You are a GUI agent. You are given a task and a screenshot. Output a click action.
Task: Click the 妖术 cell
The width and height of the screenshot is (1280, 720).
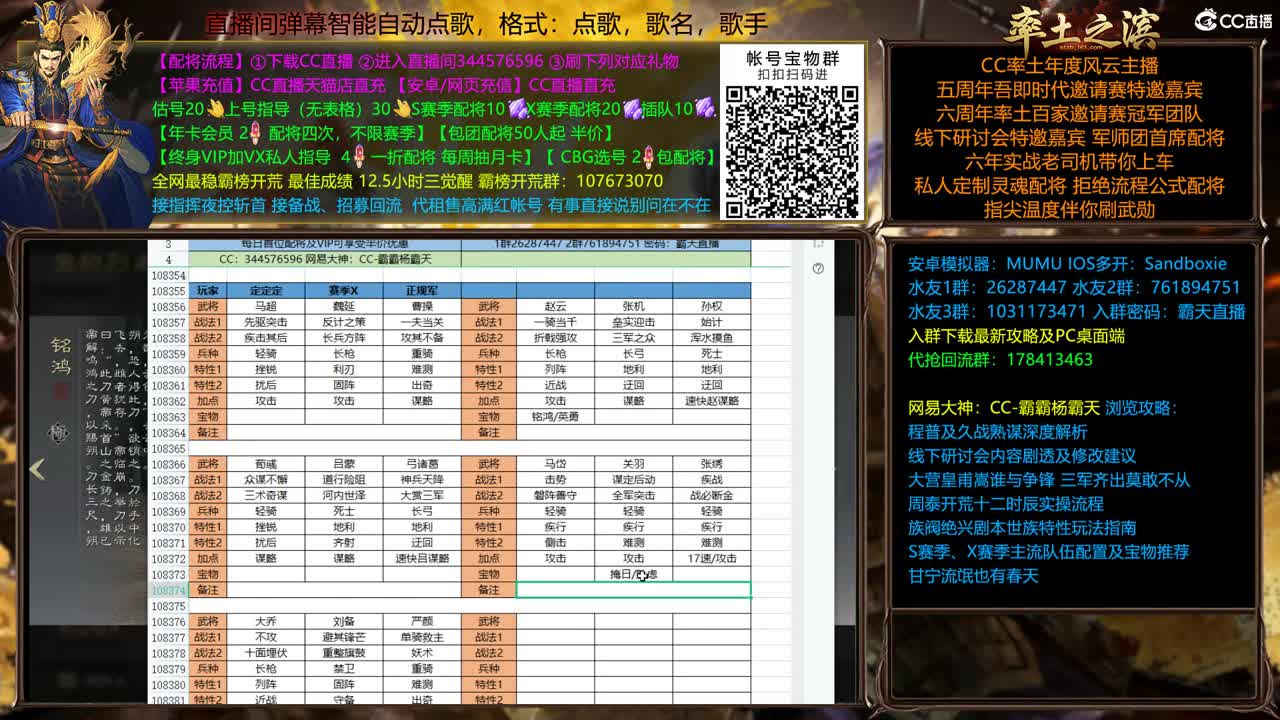pos(422,653)
